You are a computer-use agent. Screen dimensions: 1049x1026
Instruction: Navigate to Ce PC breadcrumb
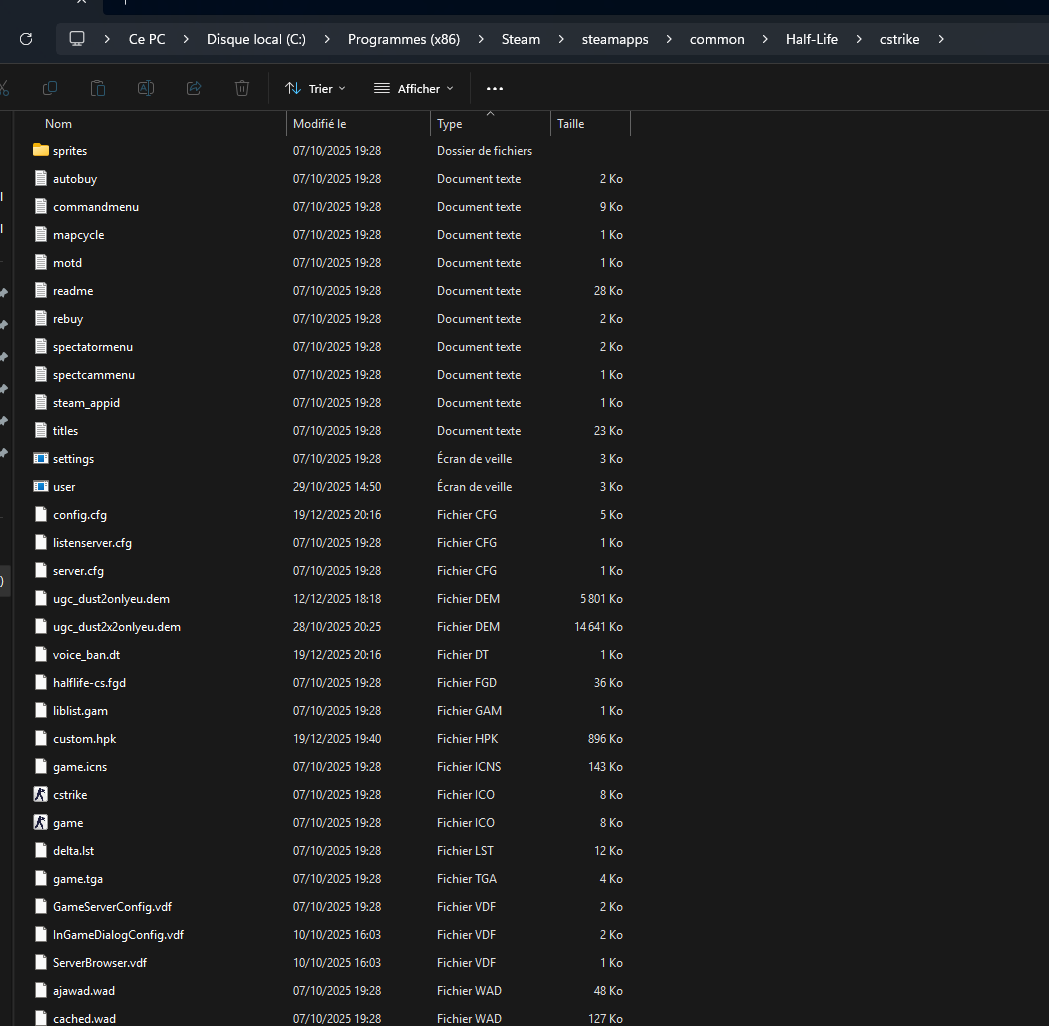[147, 39]
